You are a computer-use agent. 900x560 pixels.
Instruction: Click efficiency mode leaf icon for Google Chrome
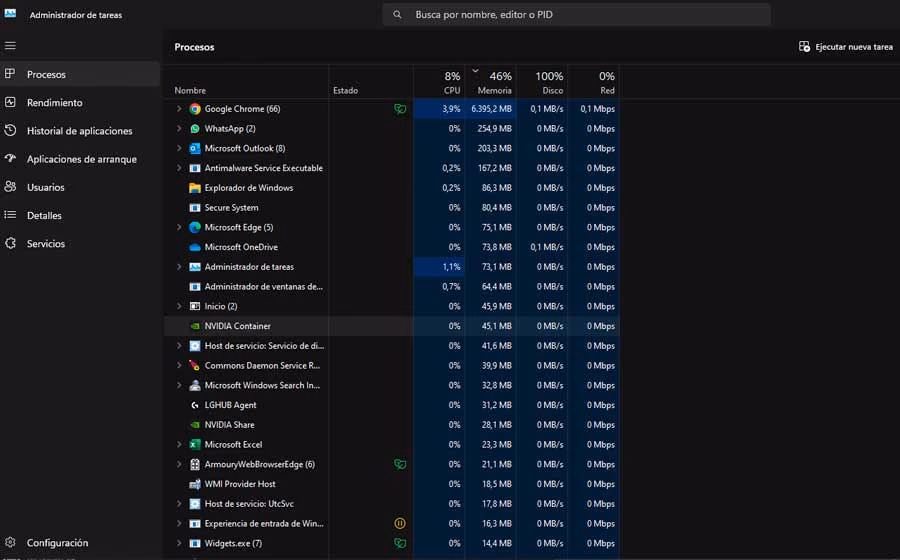400,109
